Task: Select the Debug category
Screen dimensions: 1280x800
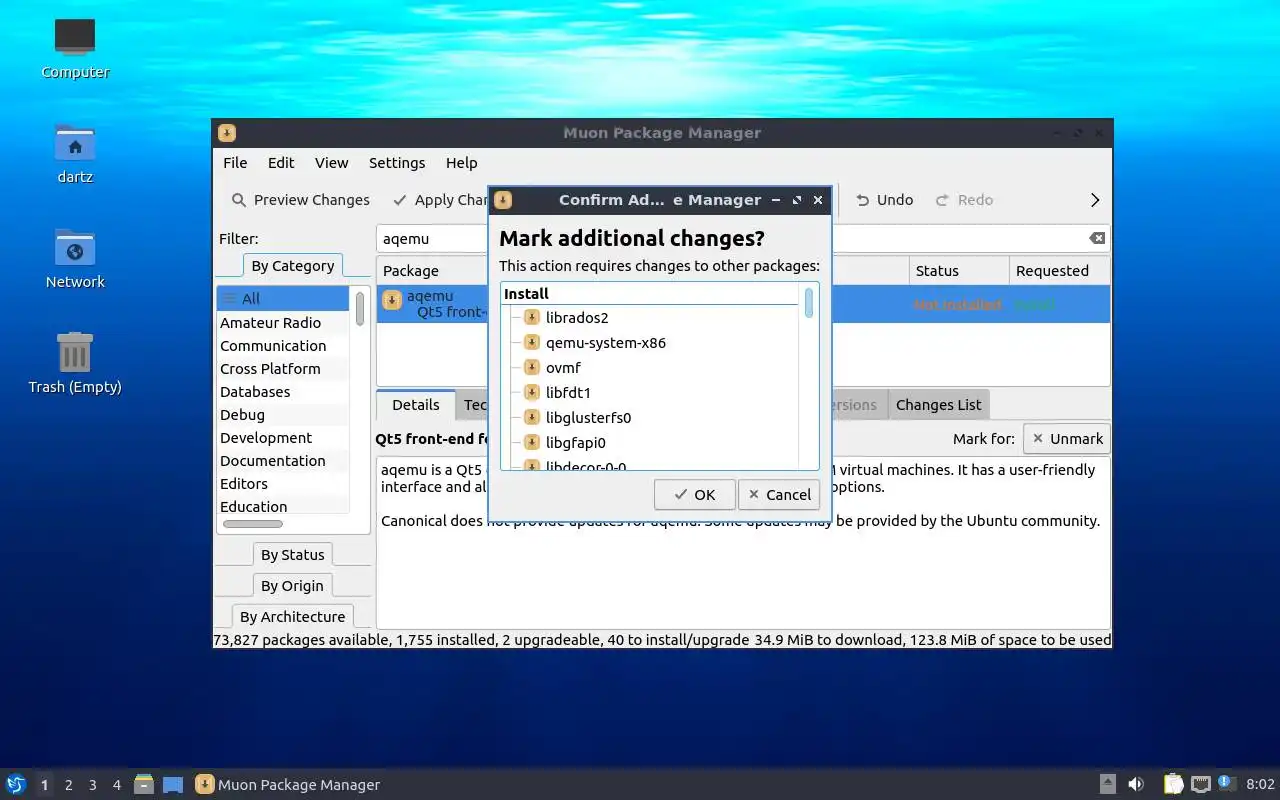Action: (x=283, y=415)
